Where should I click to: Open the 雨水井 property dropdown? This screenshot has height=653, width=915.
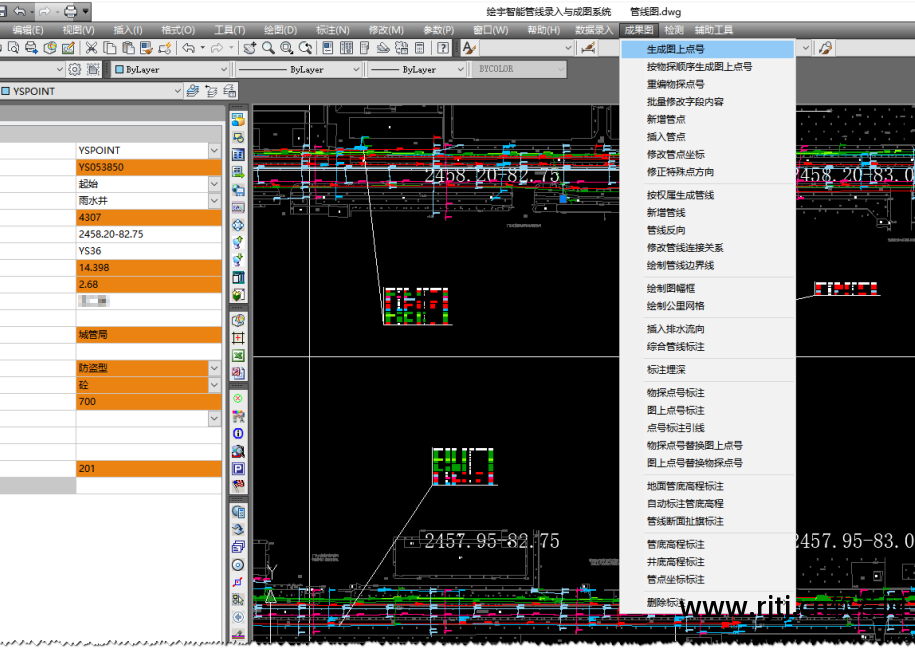click(214, 201)
